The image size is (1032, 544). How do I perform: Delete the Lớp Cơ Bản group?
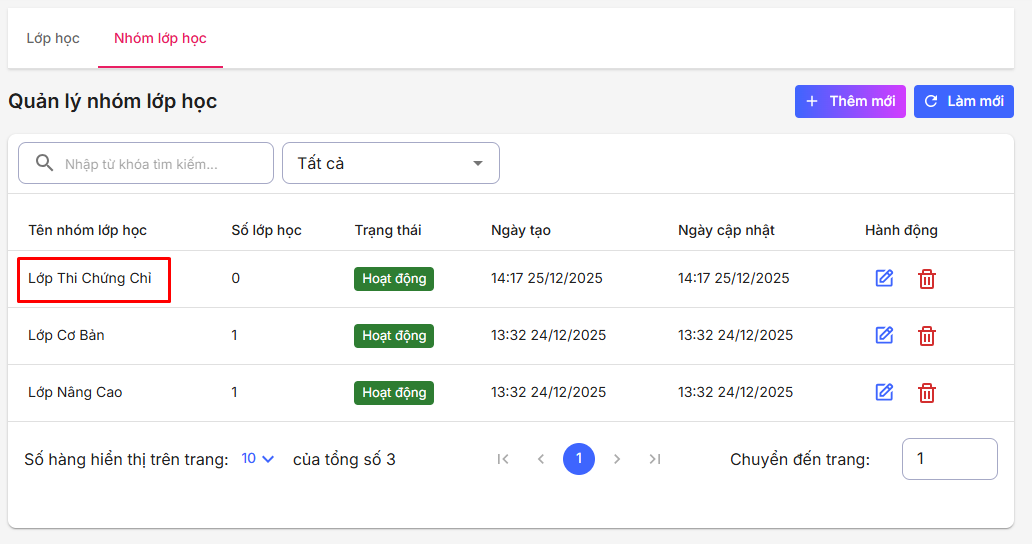coord(927,336)
